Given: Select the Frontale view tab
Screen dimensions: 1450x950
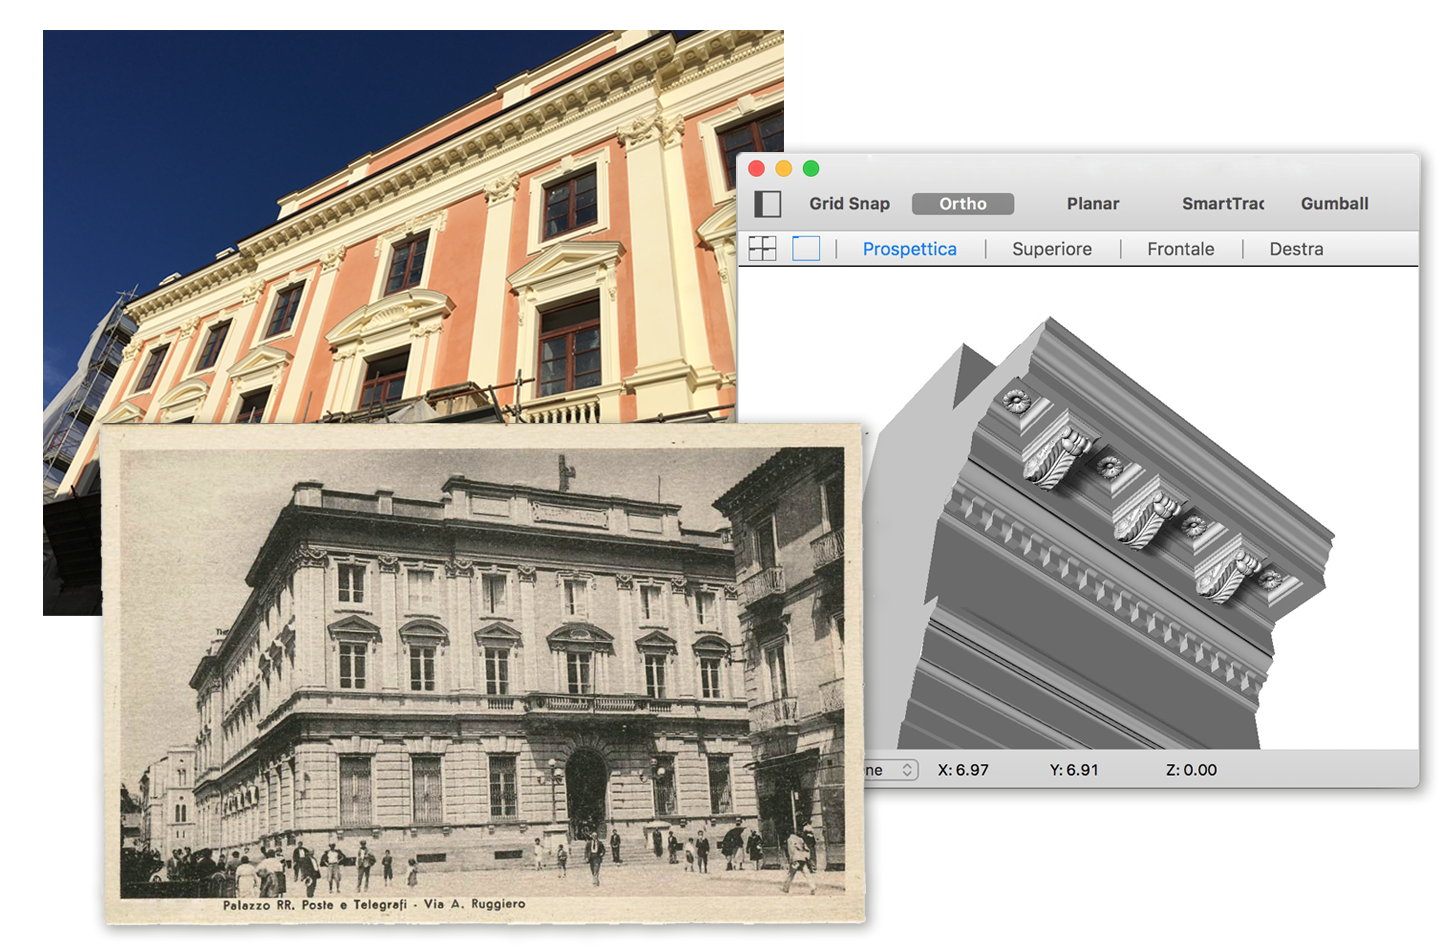Looking at the screenshot, I should pos(1180,249).
